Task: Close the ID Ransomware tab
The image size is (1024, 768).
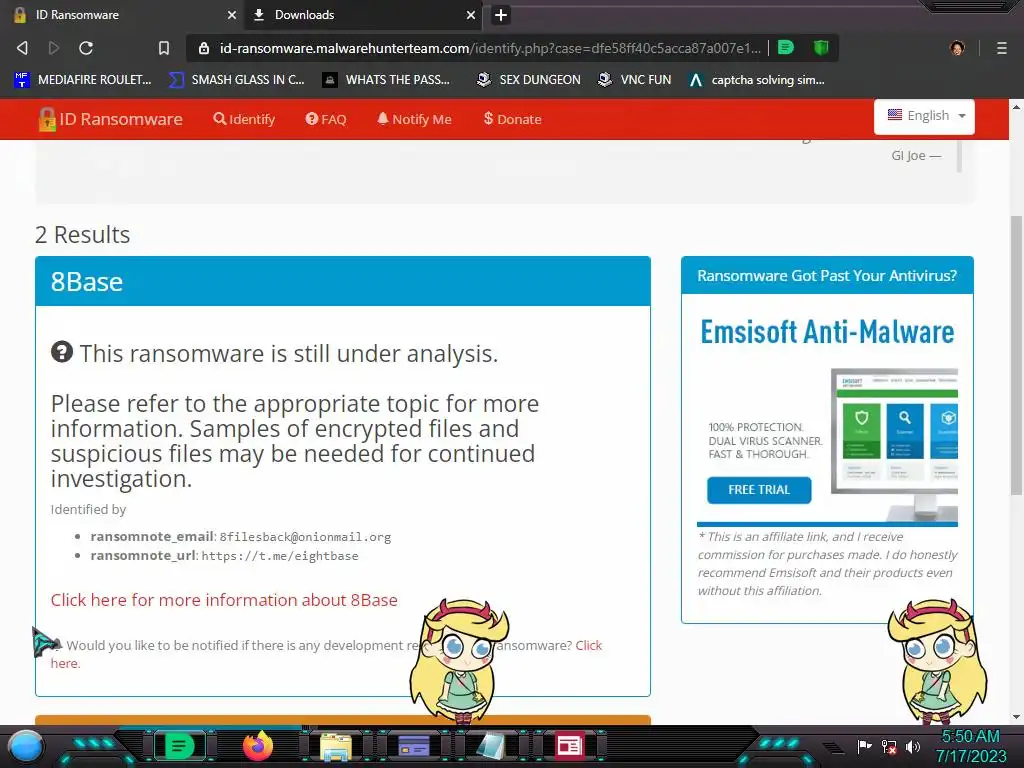Action: [232, 14]
